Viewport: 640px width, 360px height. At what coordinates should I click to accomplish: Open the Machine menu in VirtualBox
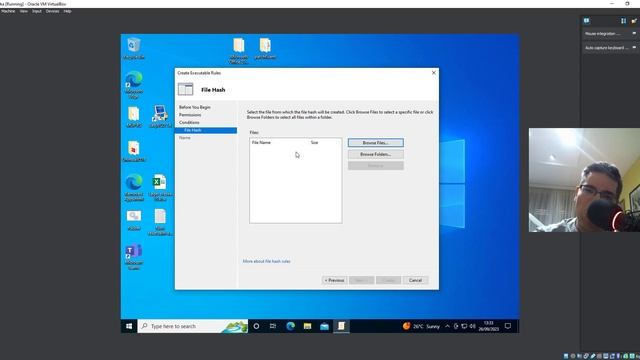[8, 11]
